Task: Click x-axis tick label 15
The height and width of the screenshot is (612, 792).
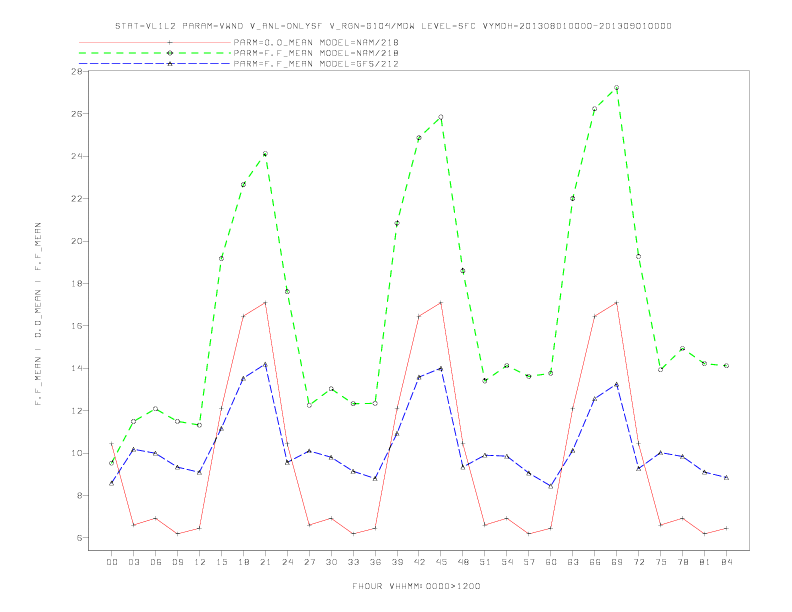Action: click(x=221, y=562)
